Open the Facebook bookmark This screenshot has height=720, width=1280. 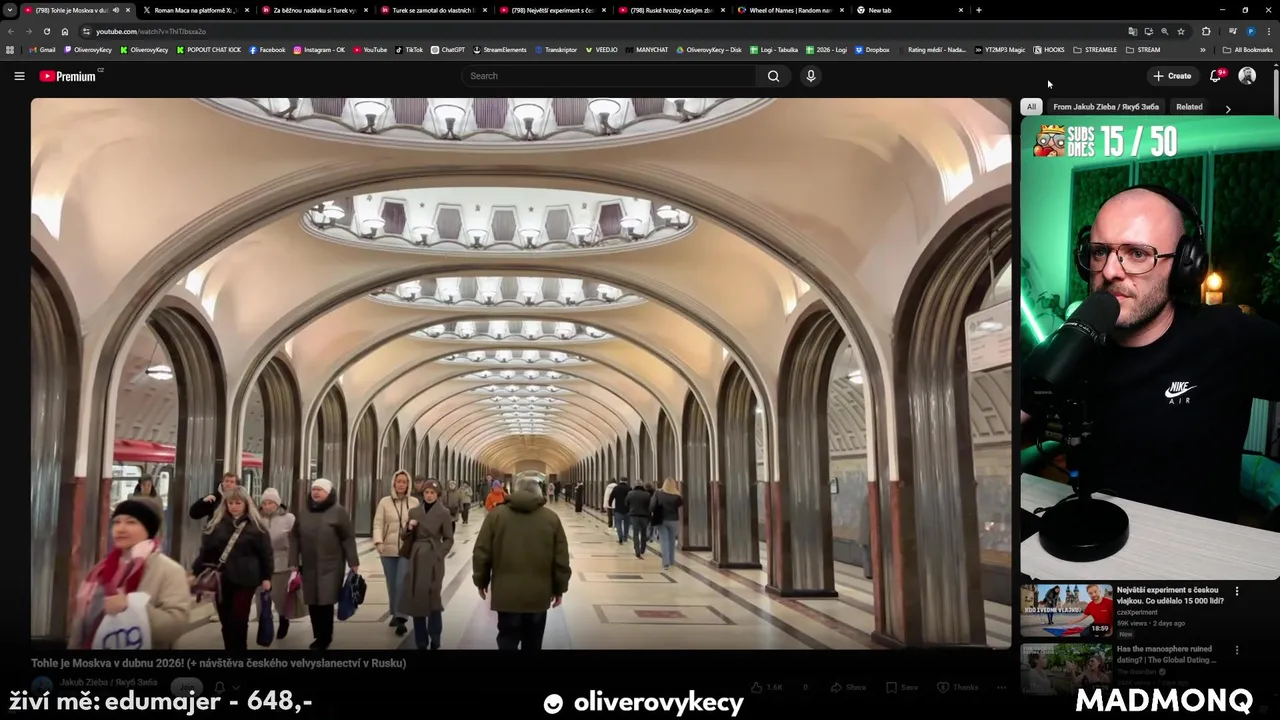267,50
